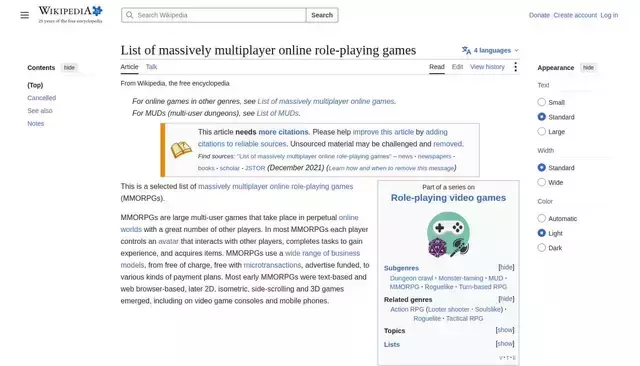Click the more citations link
The width and height of the screenshot is (640, 366).
click(283, 132)
